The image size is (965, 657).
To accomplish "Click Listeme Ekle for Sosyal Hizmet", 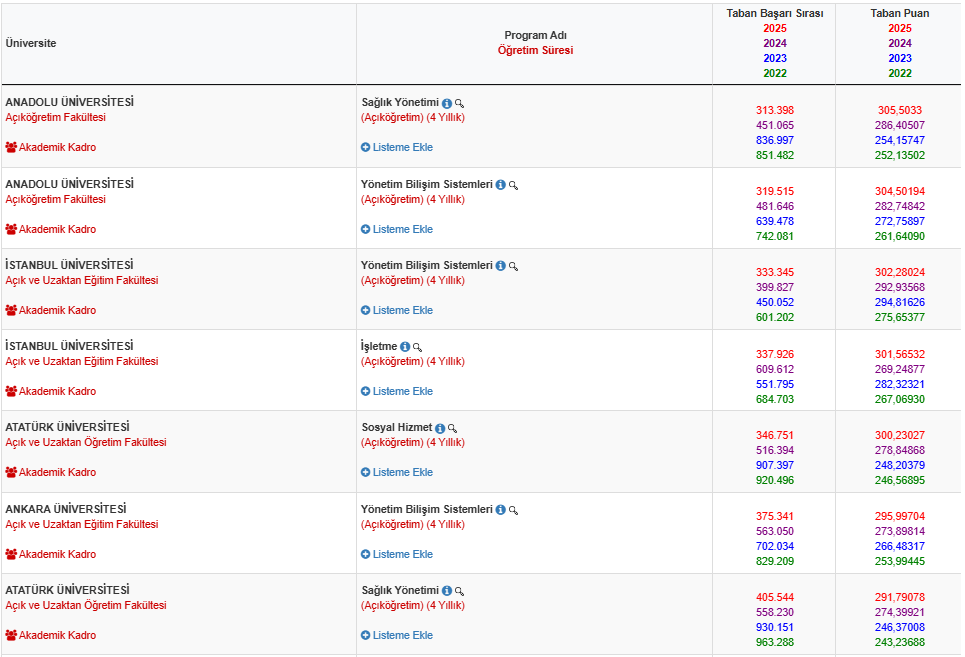I will 397,472.
